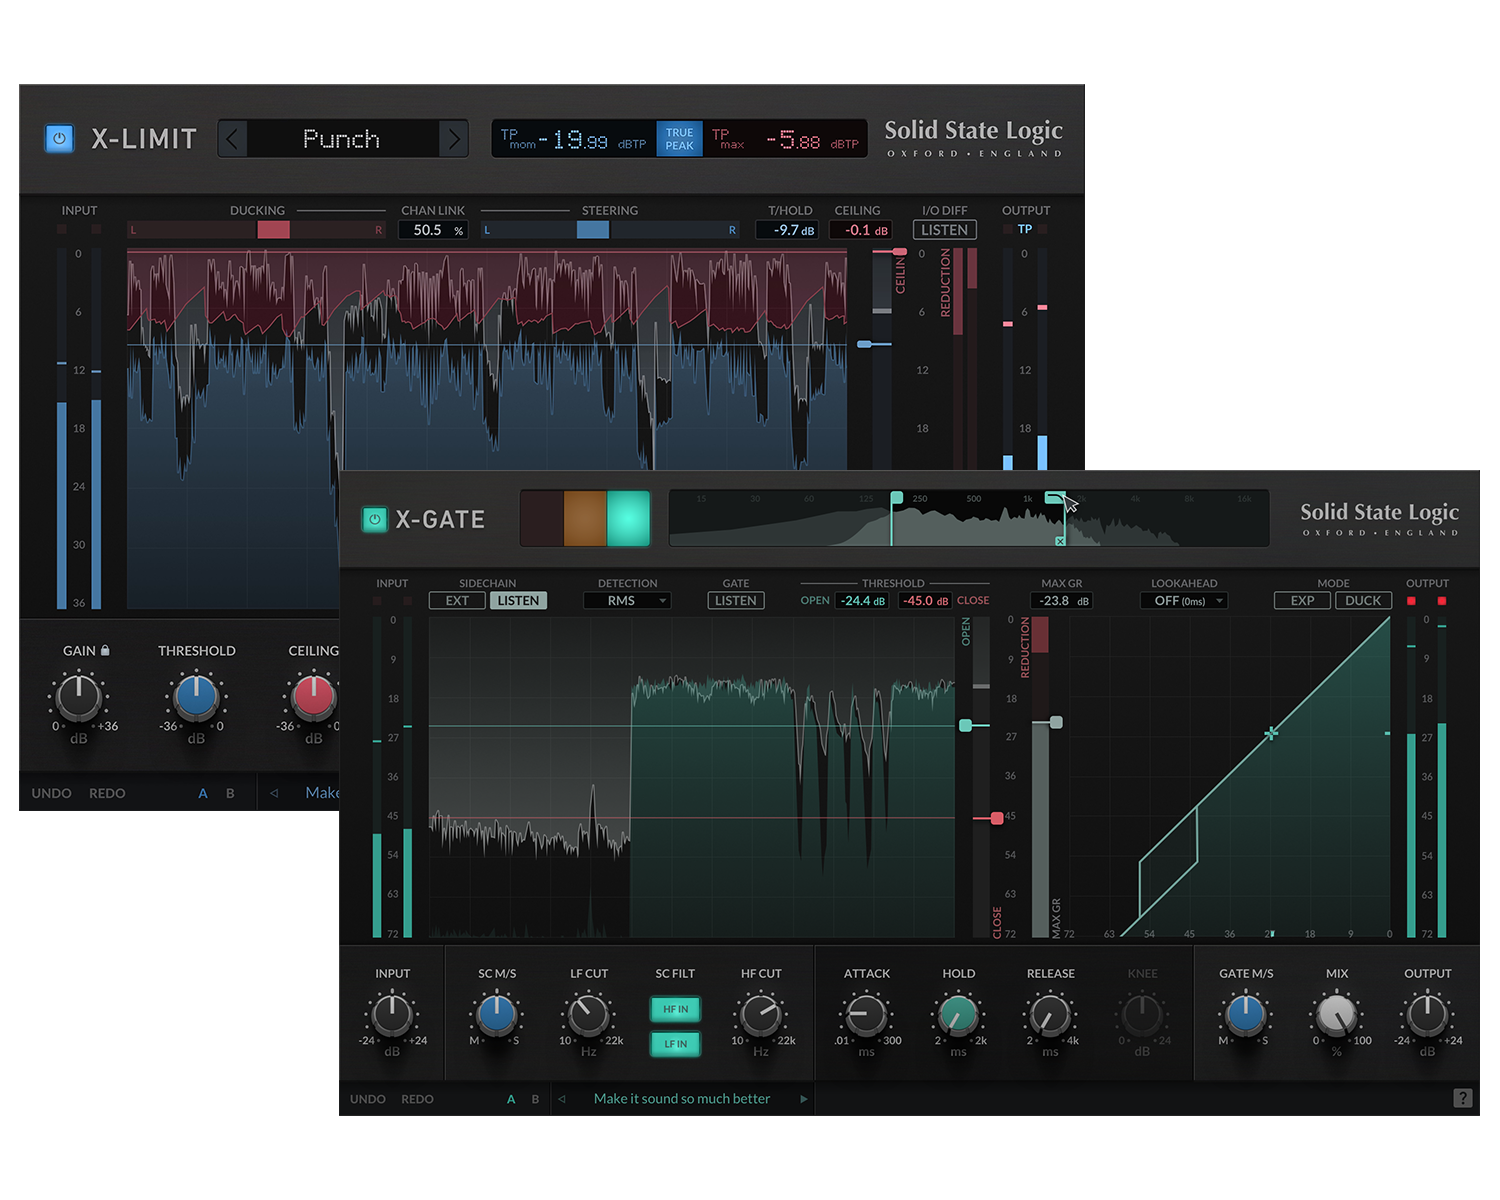Select preset slot B in X-LIMIT
The height and width of the screenshot is (1200, 1500).
(230, 793)
